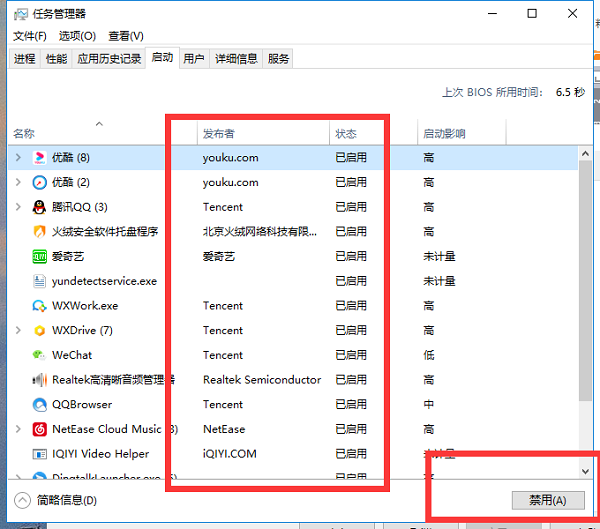Select the WeChat entry name
This screenshot has height=529, width=600.
point(72,355)
